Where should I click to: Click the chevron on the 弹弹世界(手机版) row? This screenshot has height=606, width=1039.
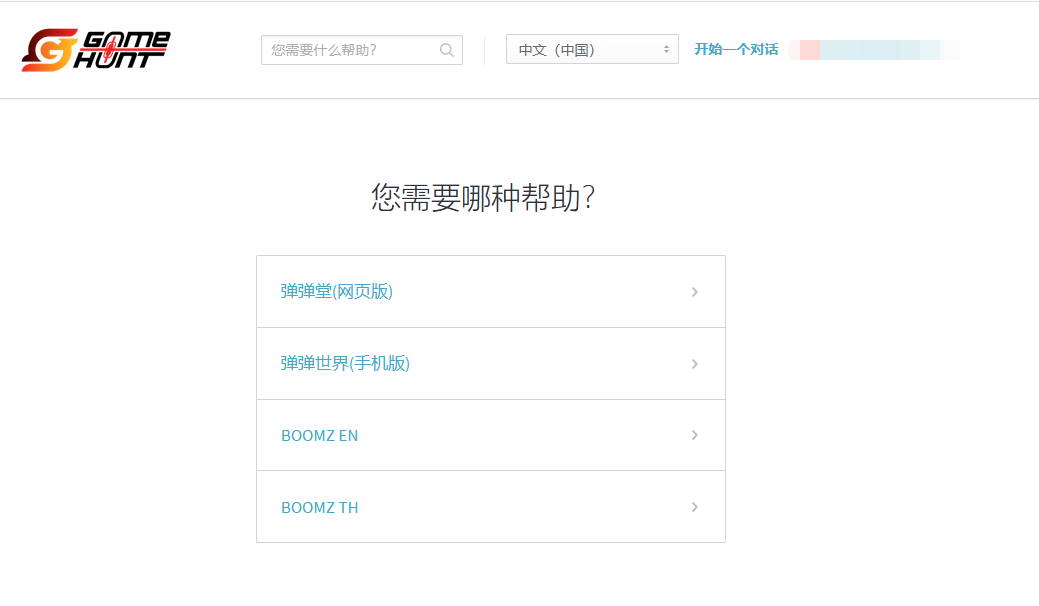pyautogui.click(x=694, y=364)
